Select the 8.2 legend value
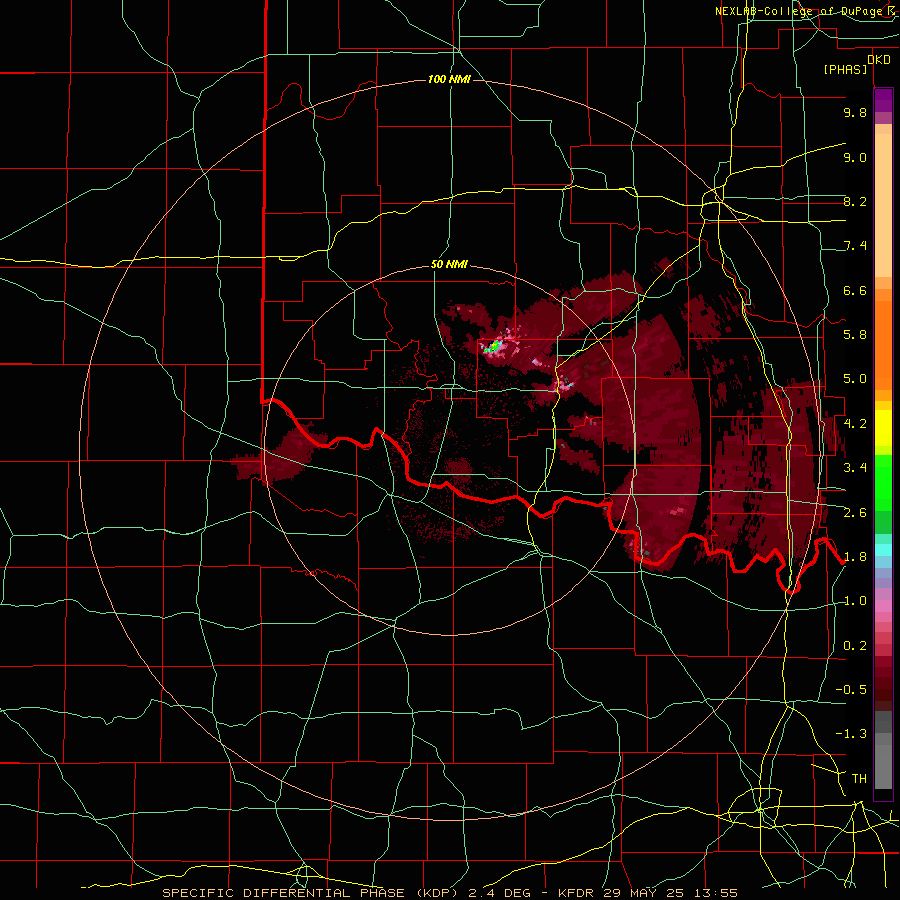Image resolution: width=900 pixels, height=900 pixels. (855, 201)
